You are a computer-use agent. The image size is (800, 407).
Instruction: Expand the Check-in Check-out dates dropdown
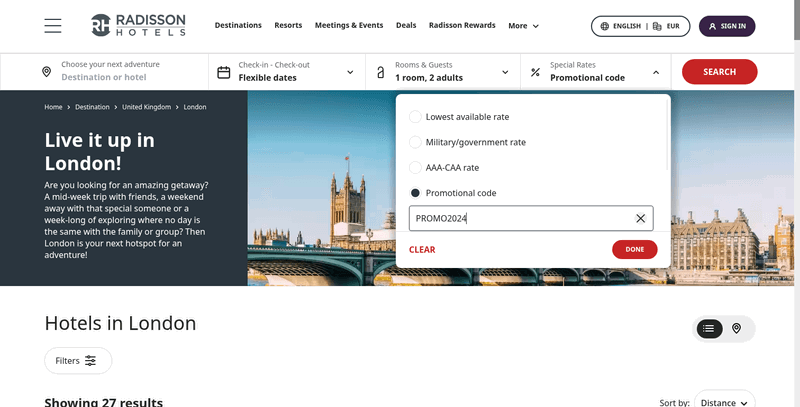pos(350,72)
